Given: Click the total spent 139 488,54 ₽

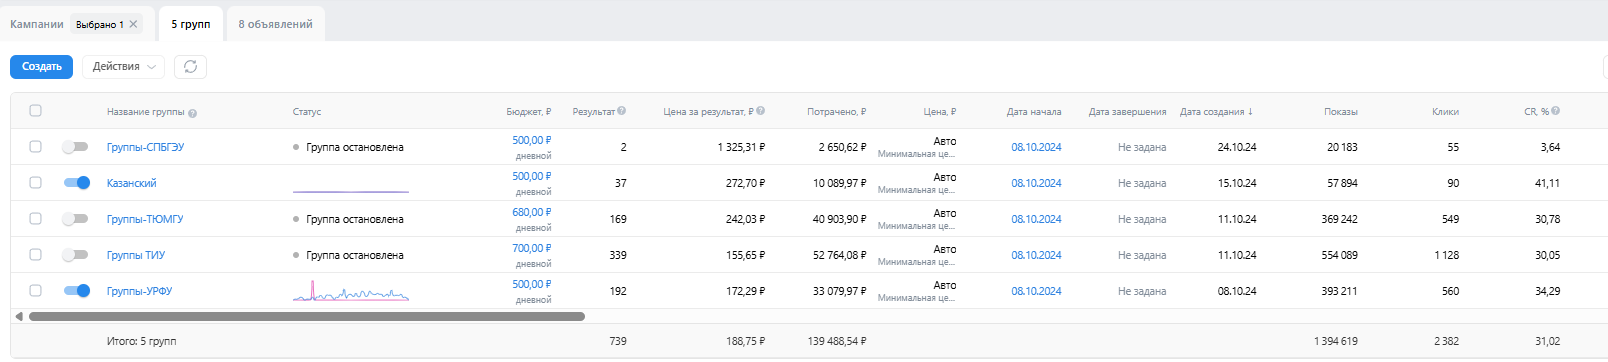Looking at the screenshot, I should 836,341.
